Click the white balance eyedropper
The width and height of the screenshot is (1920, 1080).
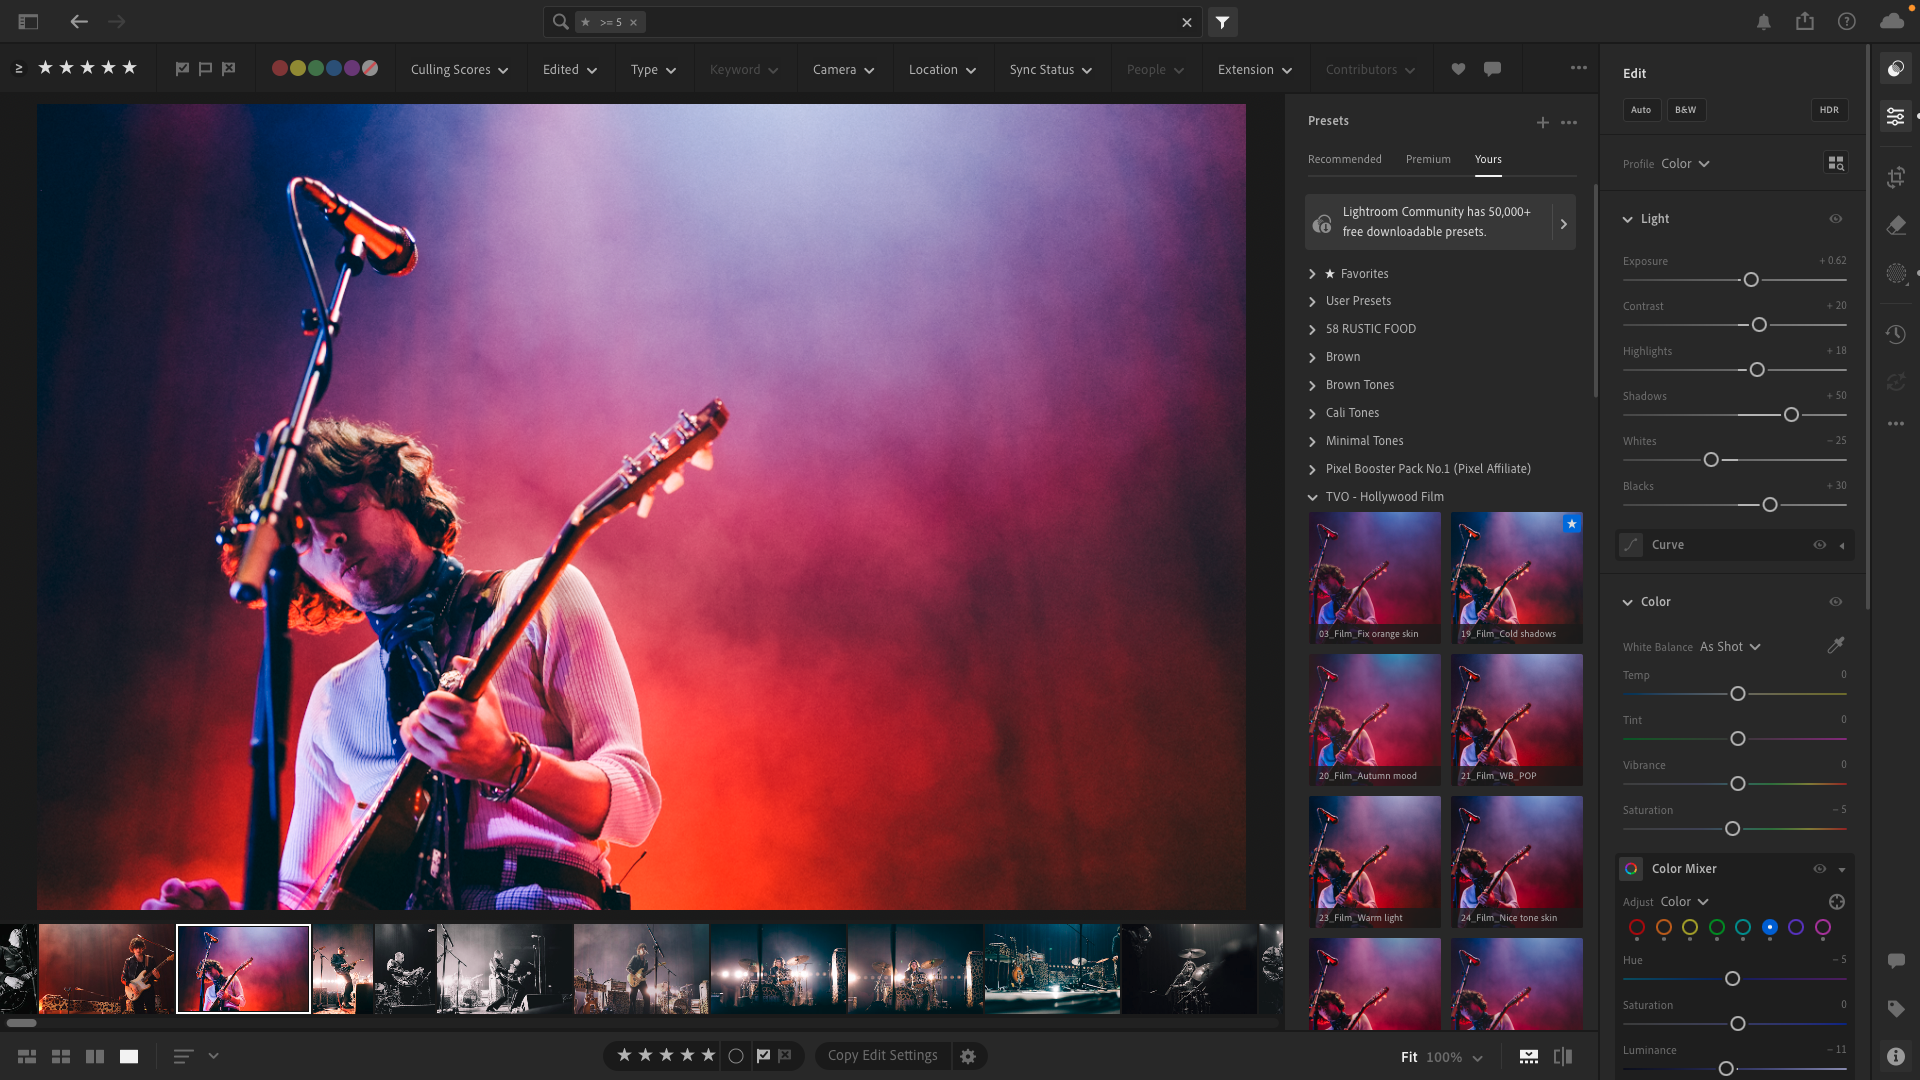click(1835, 646)
